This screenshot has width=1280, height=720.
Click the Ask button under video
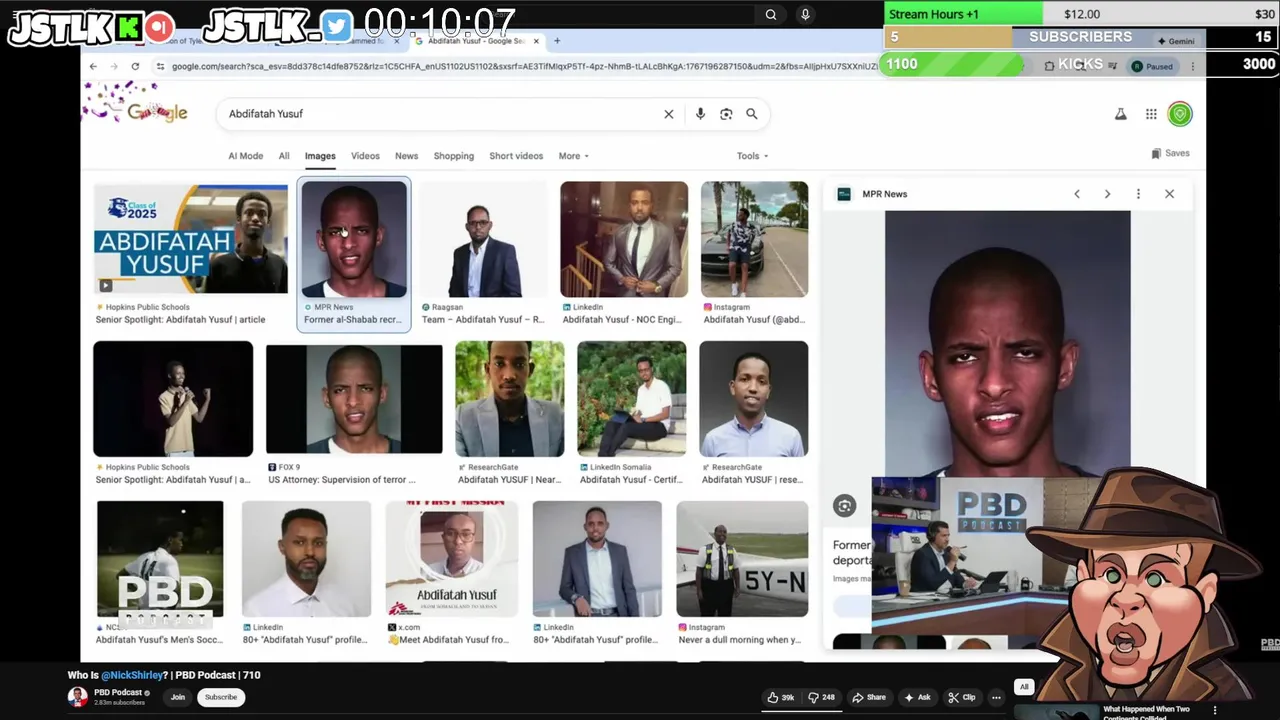pos(917,697)
